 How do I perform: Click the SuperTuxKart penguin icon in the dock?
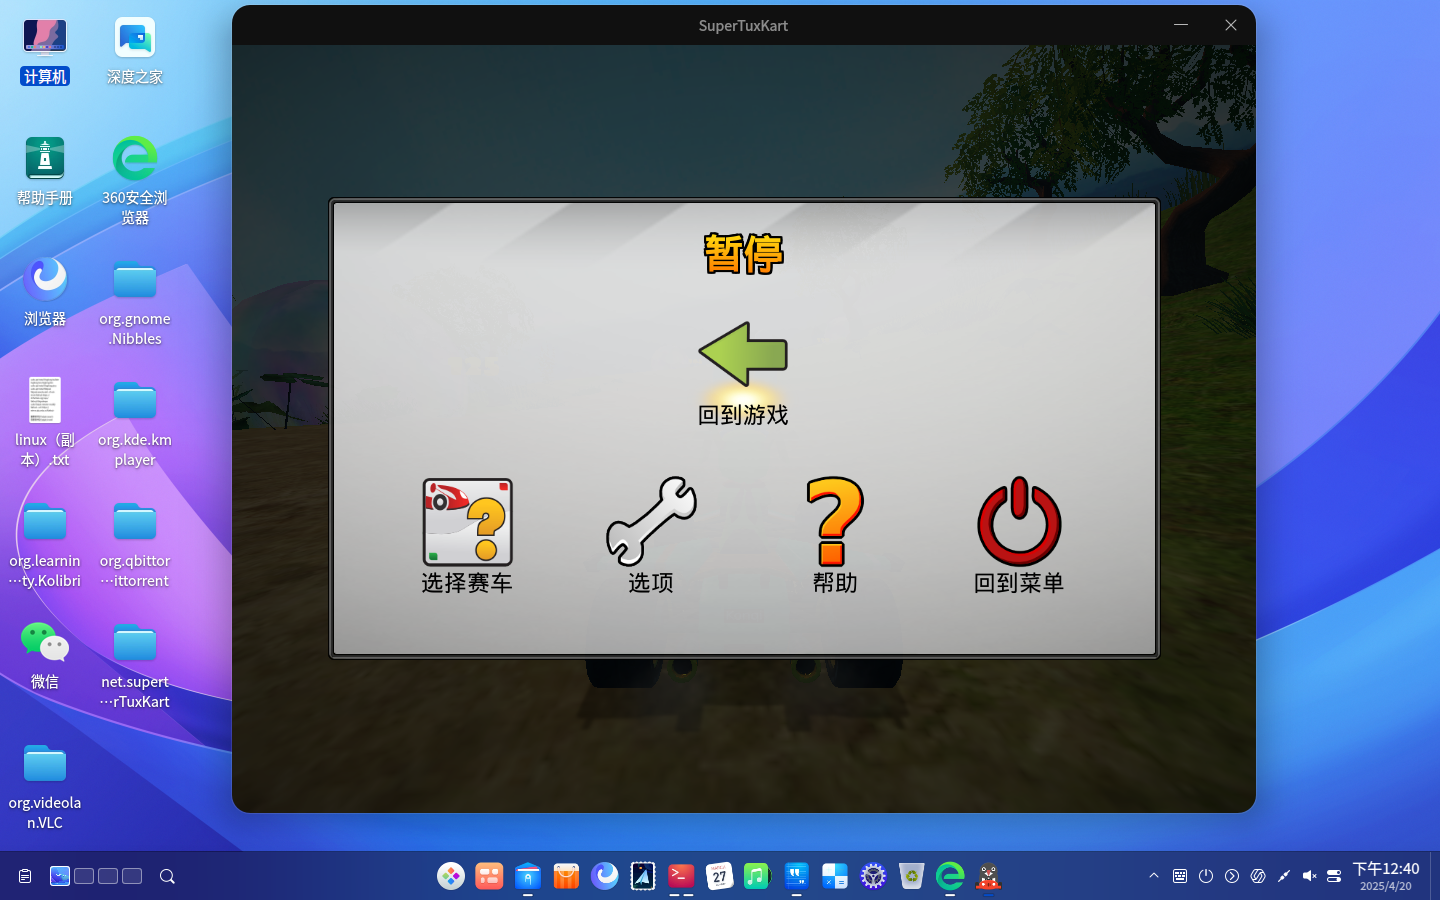click(x=989, y=876)
